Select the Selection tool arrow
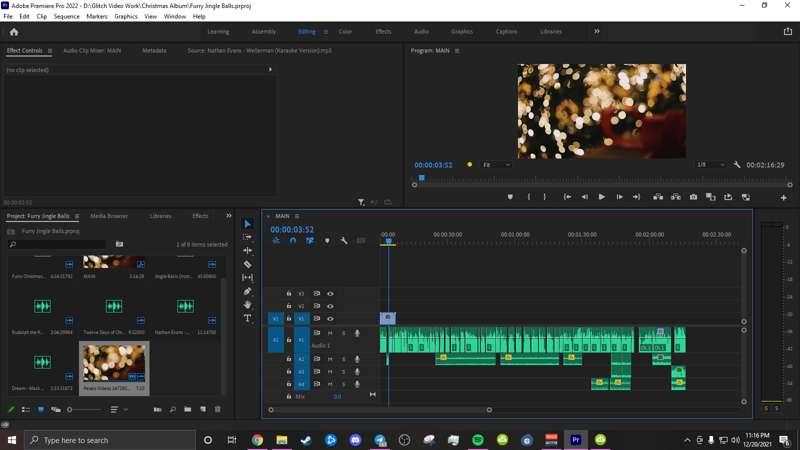The width and height of the screenshot is (800, 450). tap(247, 224)
